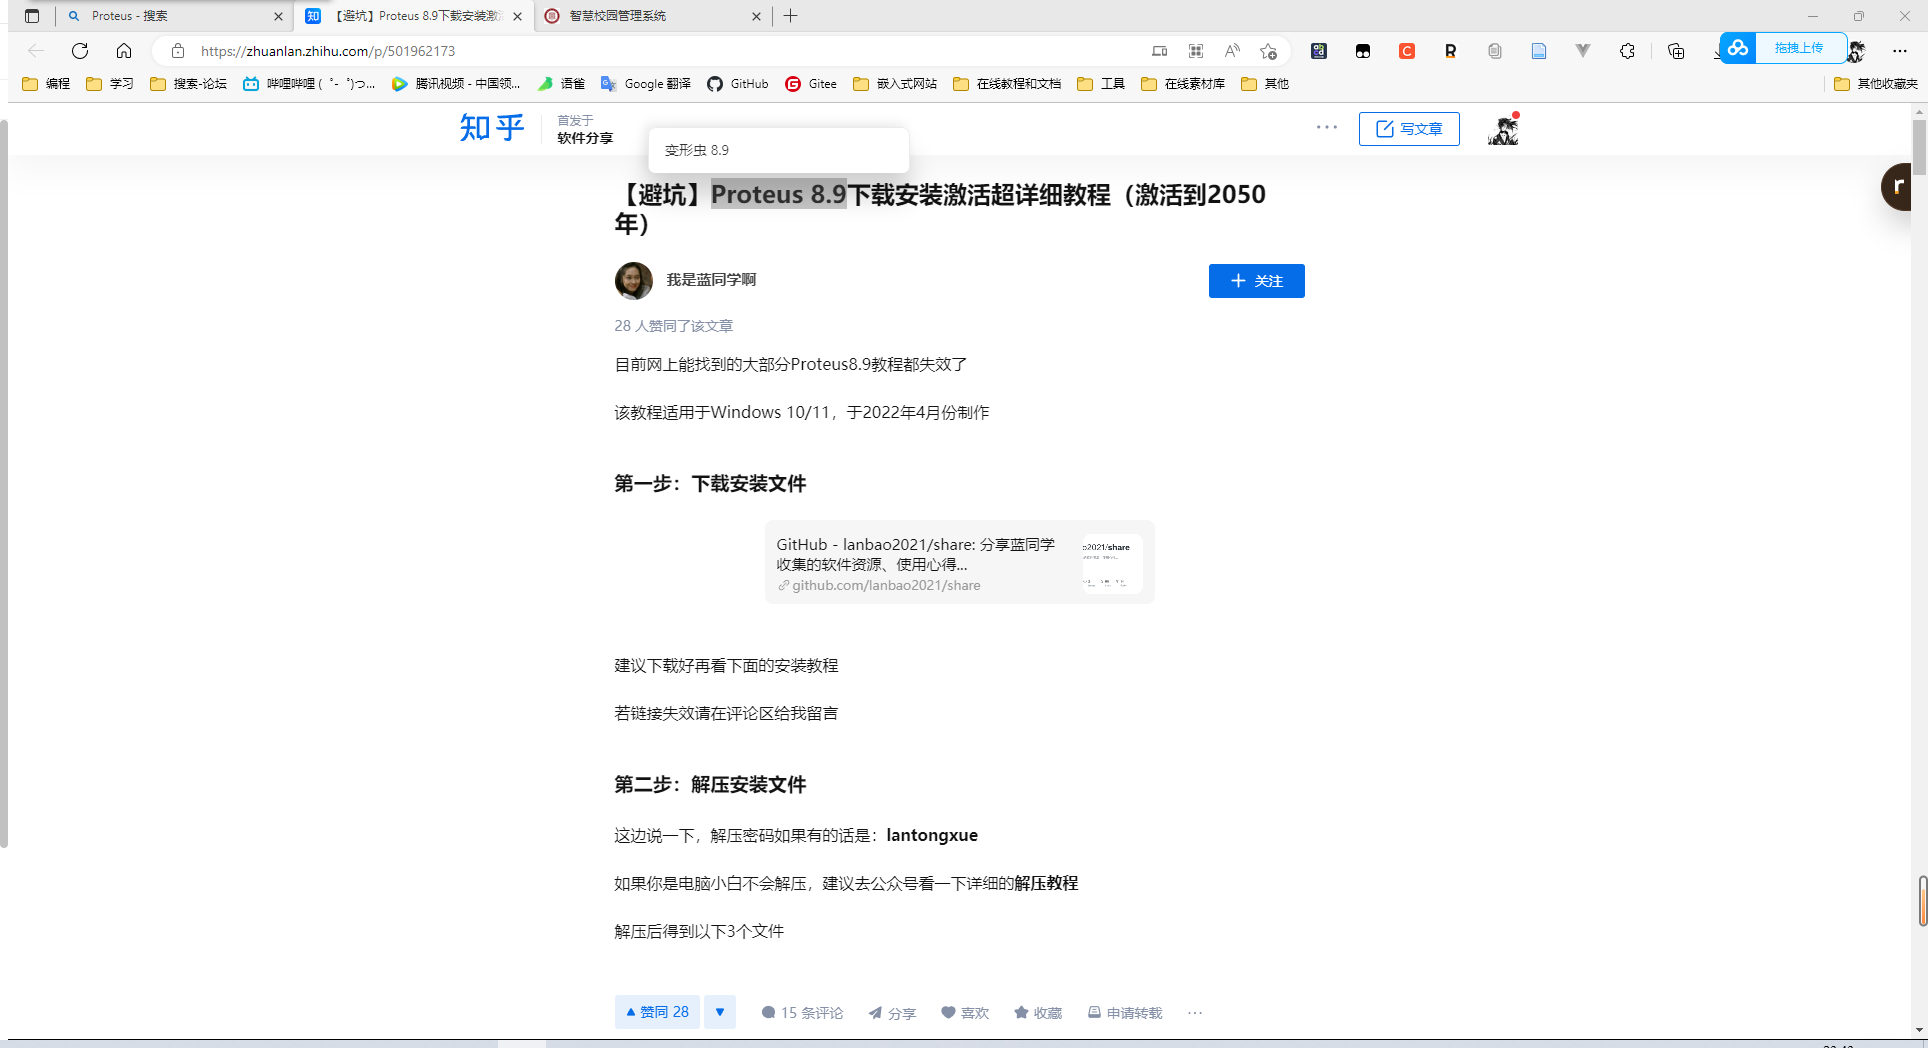Viewport: 1928px width, 1048px height.
Task: View site information lock icon
Action: [178, 51]
